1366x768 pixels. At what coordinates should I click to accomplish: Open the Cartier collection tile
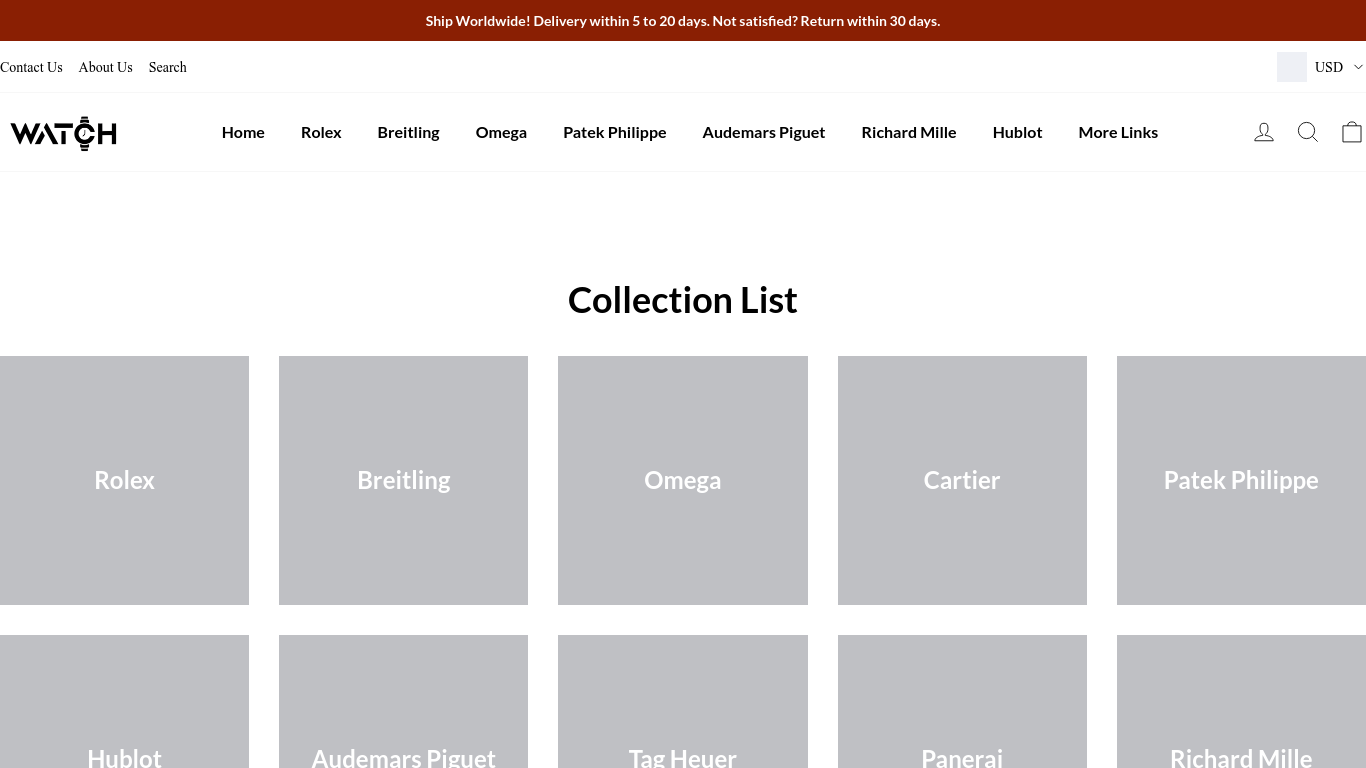[x=962, y=480]
